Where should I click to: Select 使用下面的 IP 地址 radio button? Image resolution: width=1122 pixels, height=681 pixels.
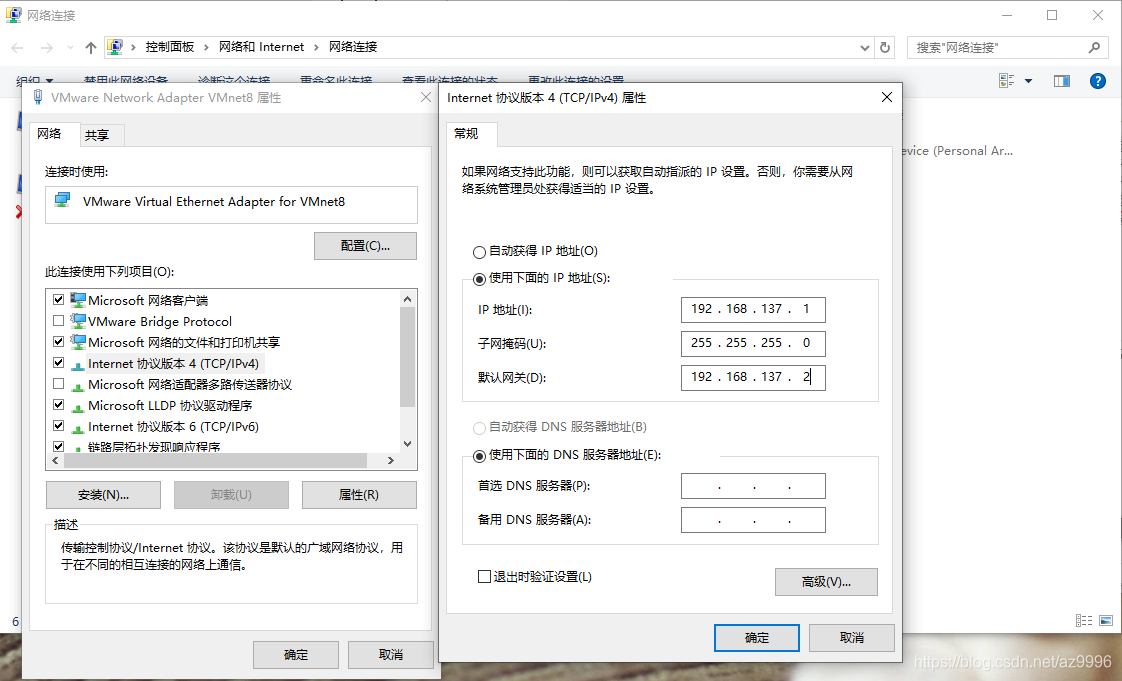click(479, 279)
